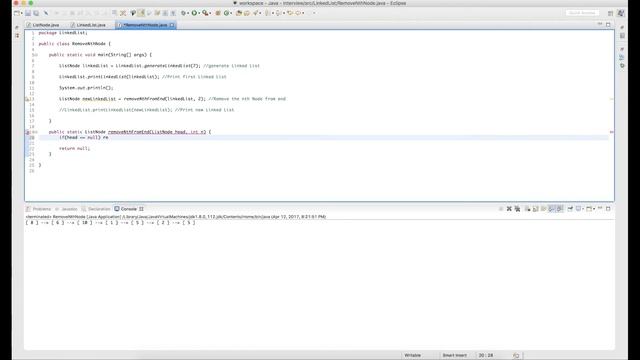Click the status bar icon beside cursor position

[516, 356]
